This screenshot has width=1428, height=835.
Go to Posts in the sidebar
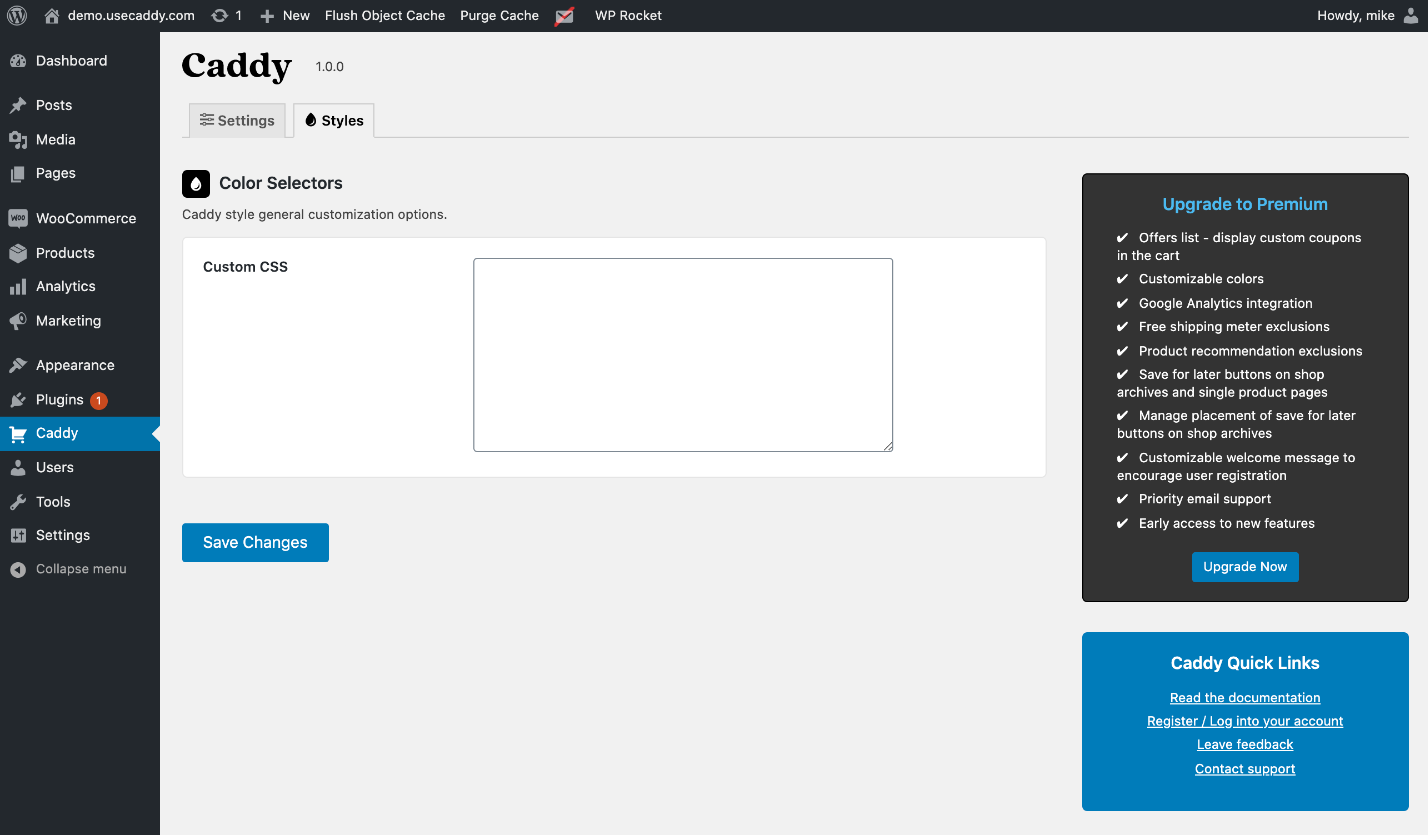(x=80, y=105)
